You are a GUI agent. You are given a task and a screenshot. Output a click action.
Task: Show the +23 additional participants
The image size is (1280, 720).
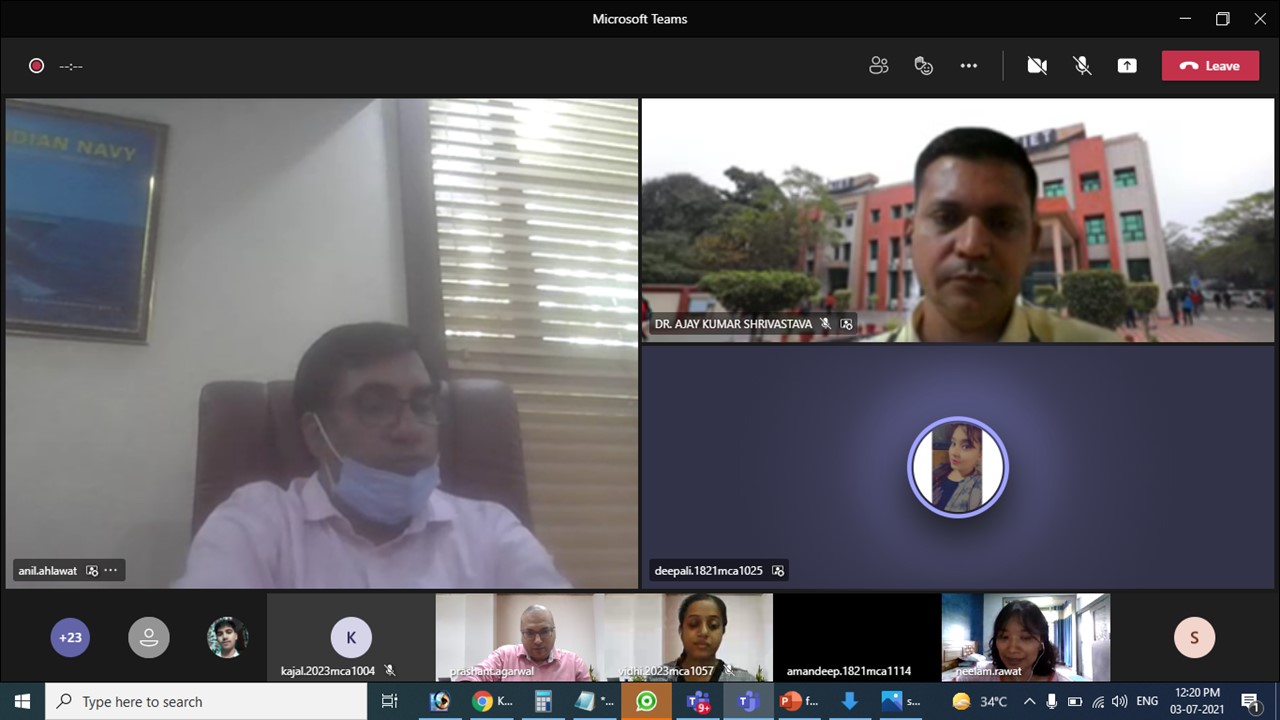[70, 637]
